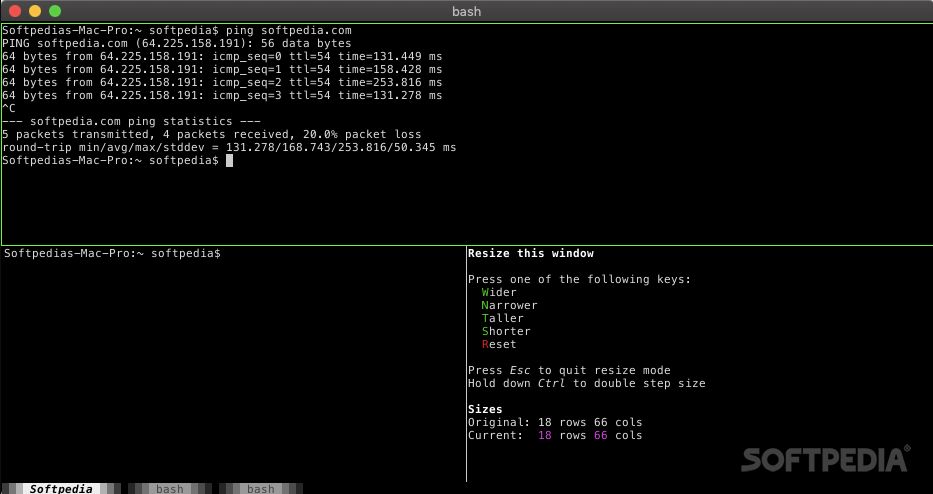Select the last bash tab in status bar
The image size is (933, 494).
click(261, 489)
